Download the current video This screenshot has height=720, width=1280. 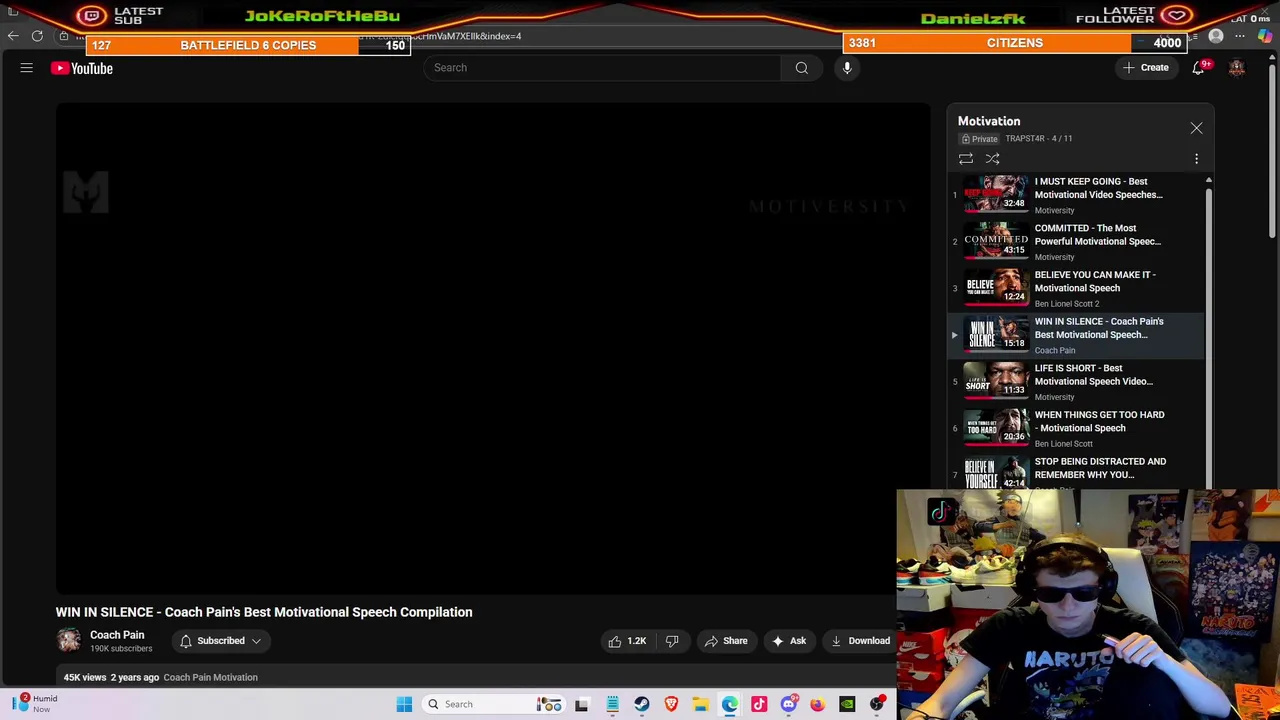click(x=860, y=641)
